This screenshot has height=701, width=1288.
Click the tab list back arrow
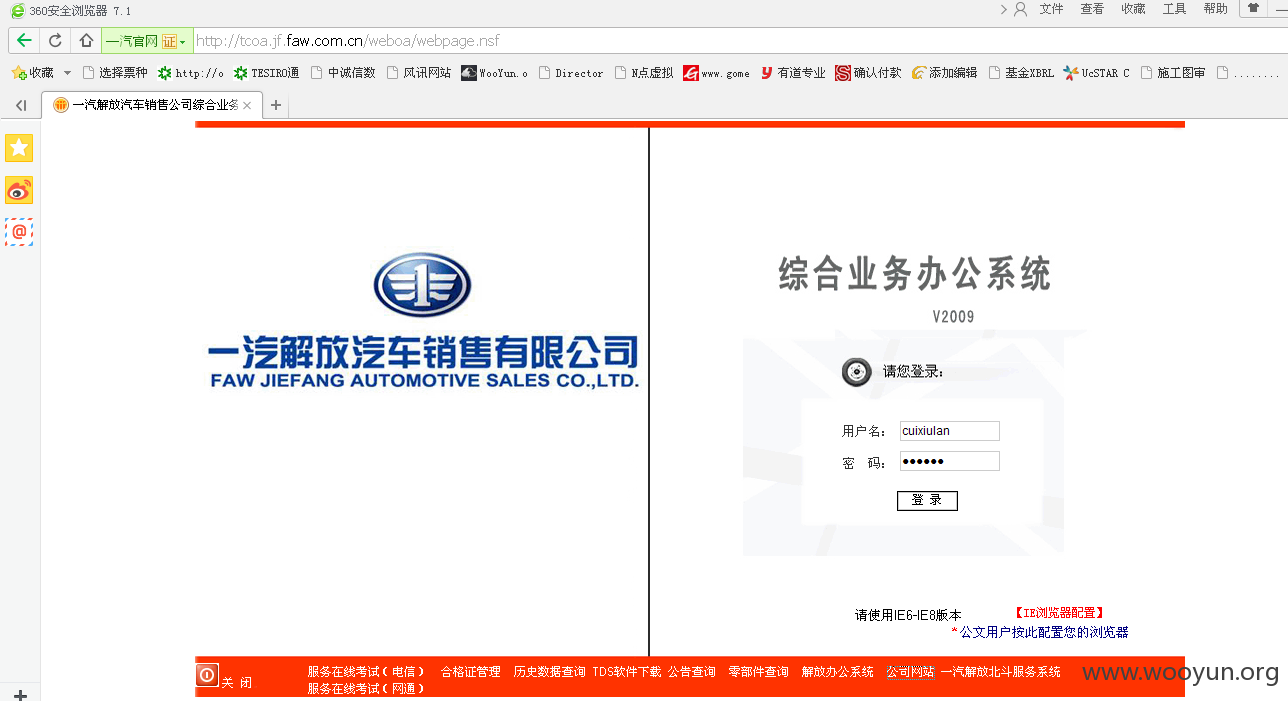[x=21, y=105]
